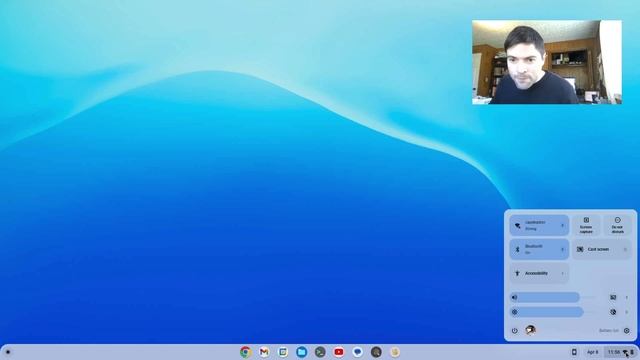Open Settings with the gear icon

(627, 331)
